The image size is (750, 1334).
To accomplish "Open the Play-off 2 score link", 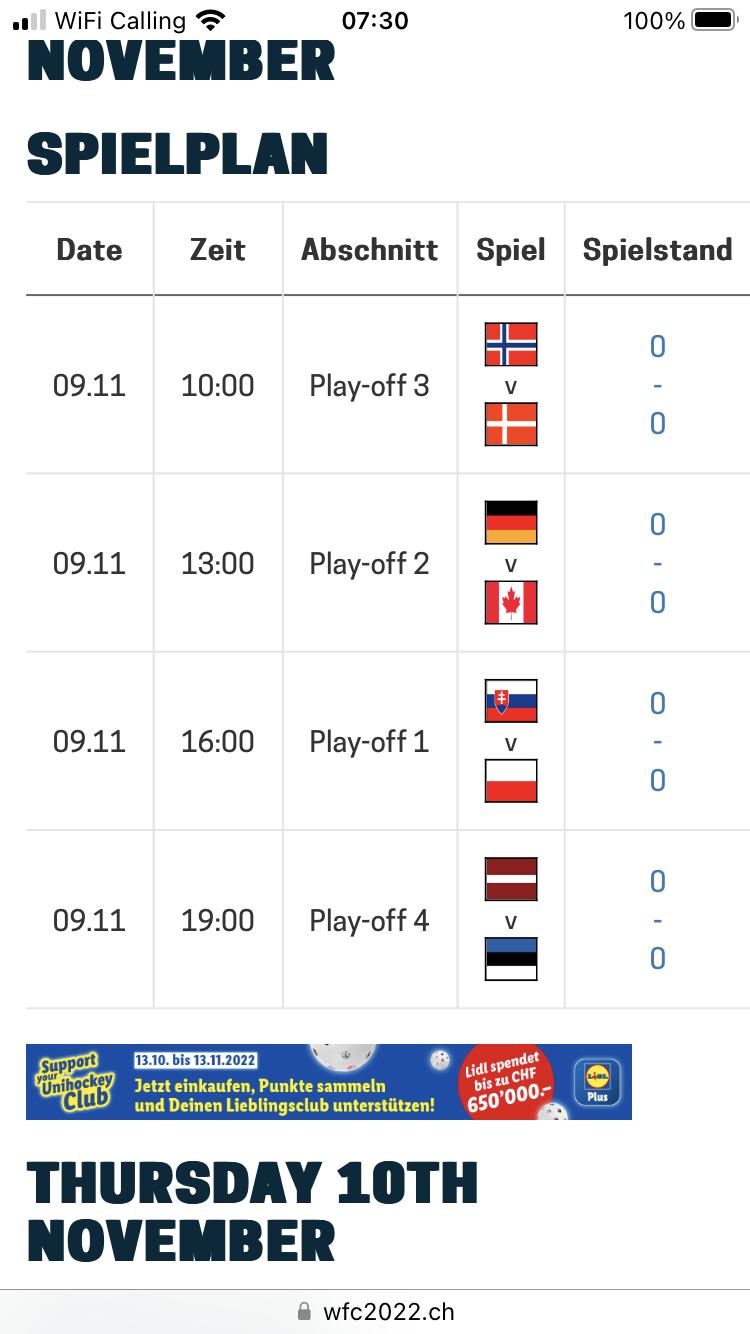I will pyautogui.click(x=657, y=563).
